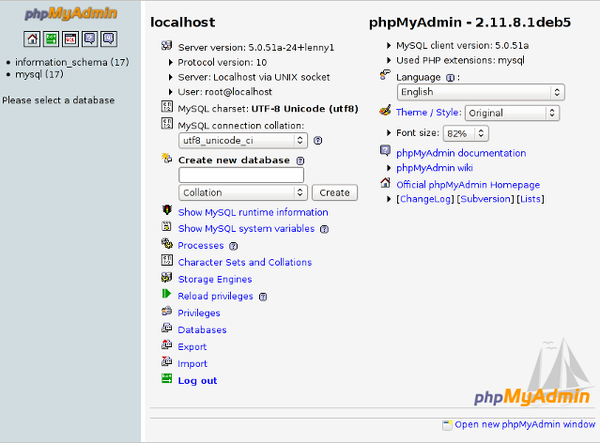Click the Import icon
This screenshot has height=443, width=600.
tap(166, 362)
